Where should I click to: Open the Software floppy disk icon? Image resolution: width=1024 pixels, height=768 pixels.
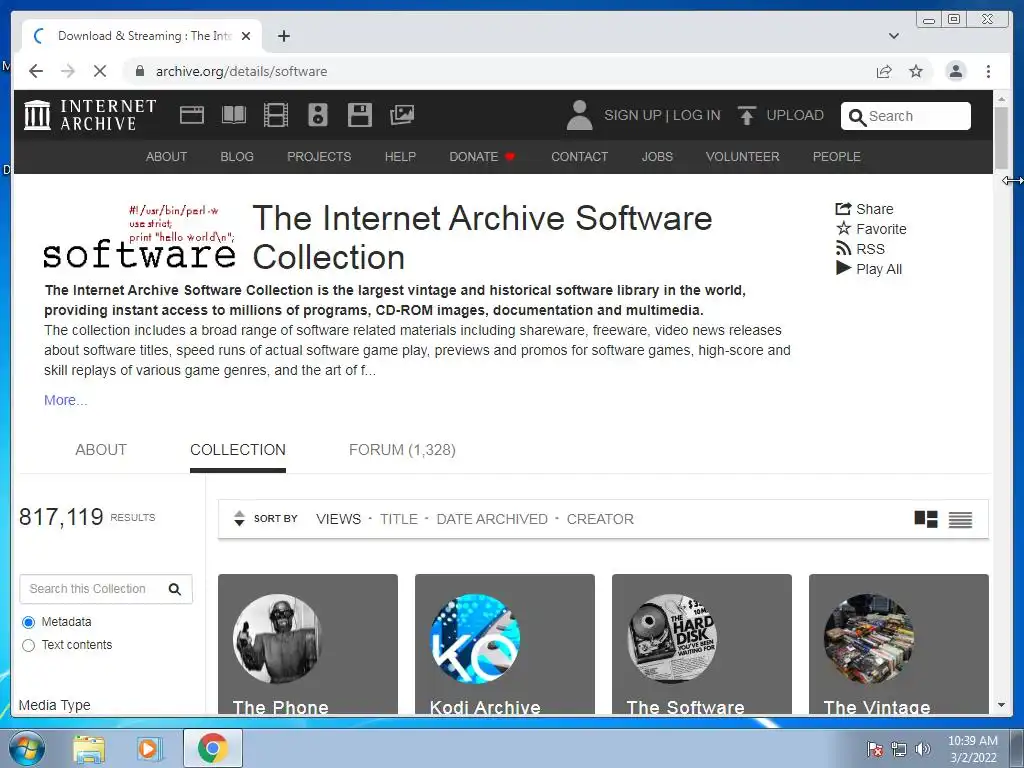pyautogui.click(x=360, y=115)
